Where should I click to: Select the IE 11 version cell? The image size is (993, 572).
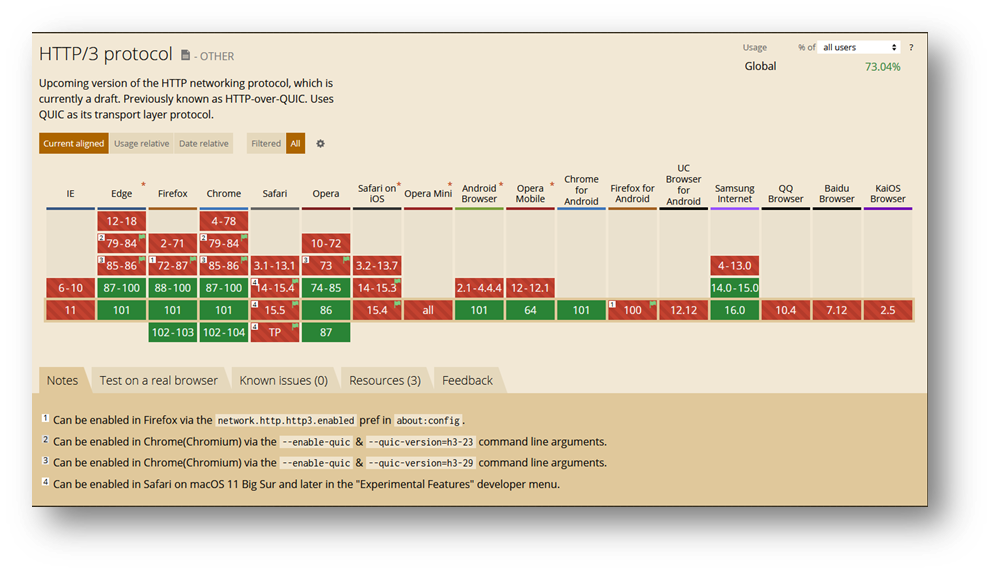(x=70, y=310)
